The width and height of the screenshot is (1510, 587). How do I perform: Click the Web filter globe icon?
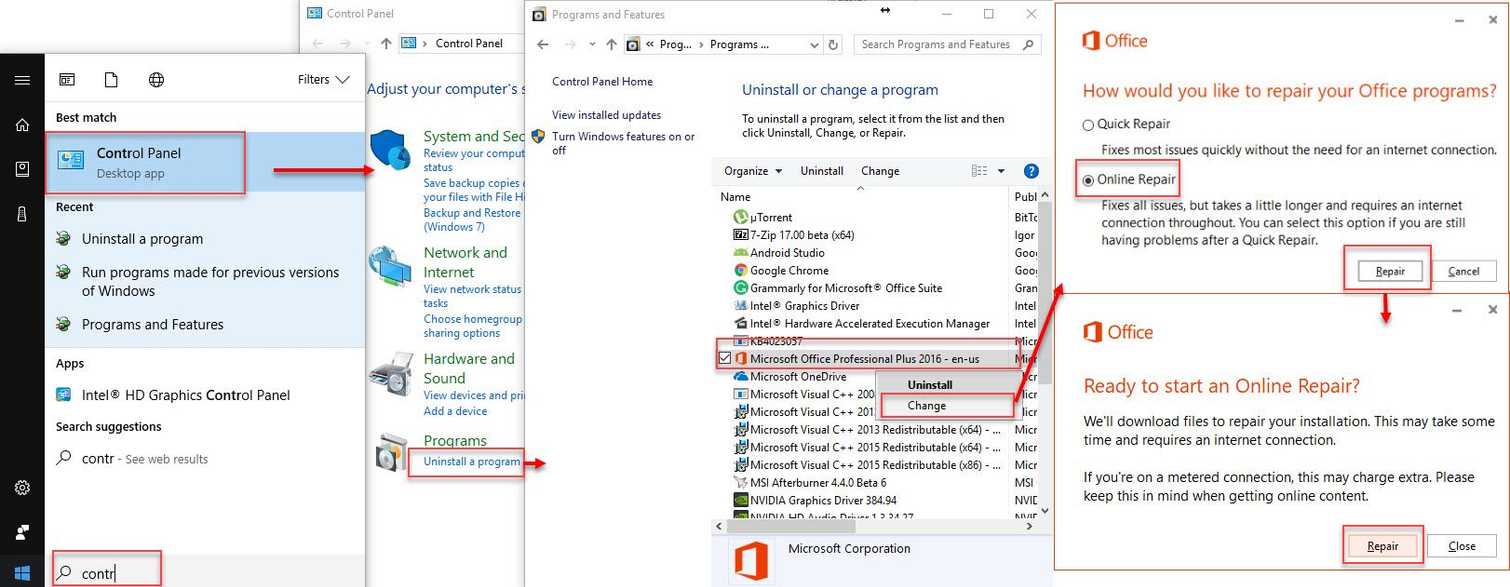155,79
